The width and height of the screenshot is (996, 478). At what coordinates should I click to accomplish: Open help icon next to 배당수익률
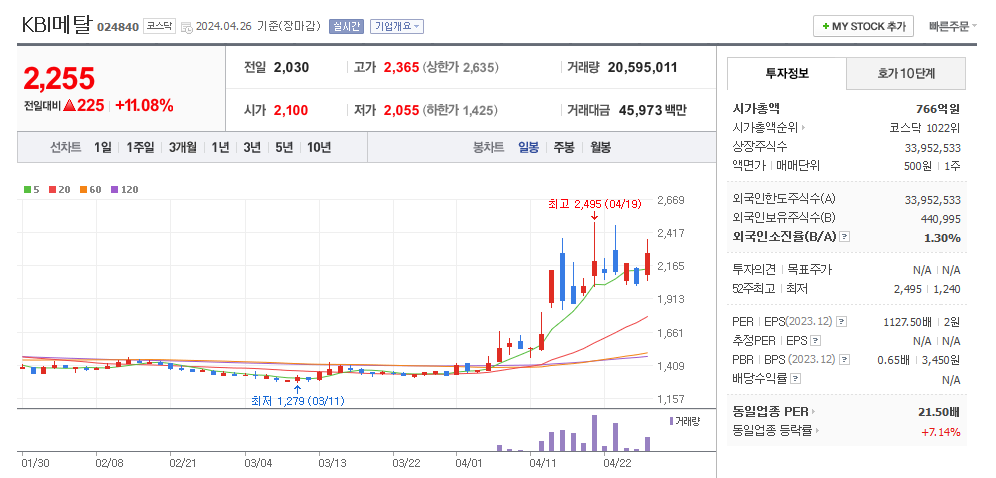point(795,378)
